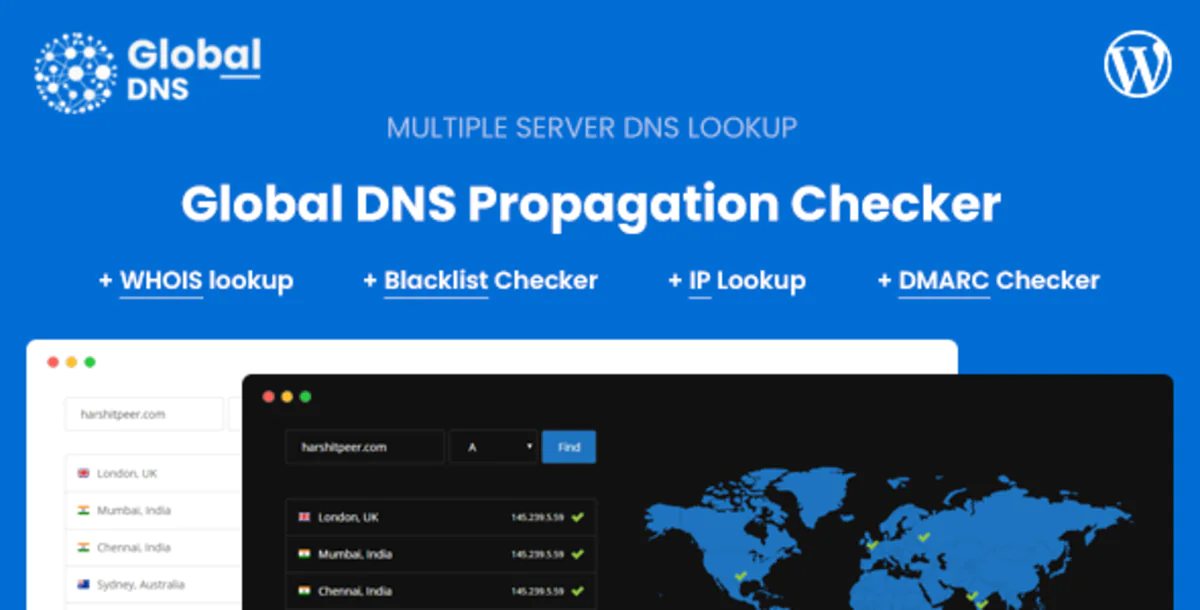Click London, UK text in dark window
This screenshot has height=610, width=1200.
(348, 517)
